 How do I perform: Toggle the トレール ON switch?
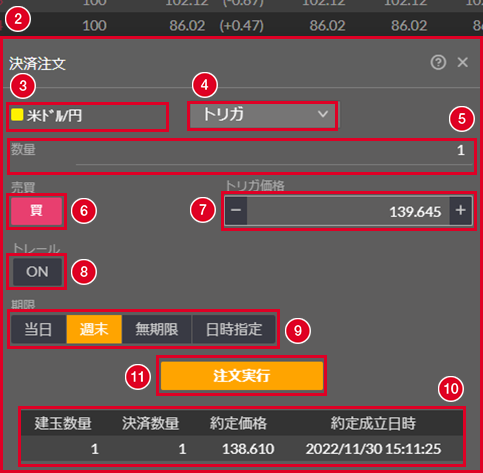pos(37,272)
